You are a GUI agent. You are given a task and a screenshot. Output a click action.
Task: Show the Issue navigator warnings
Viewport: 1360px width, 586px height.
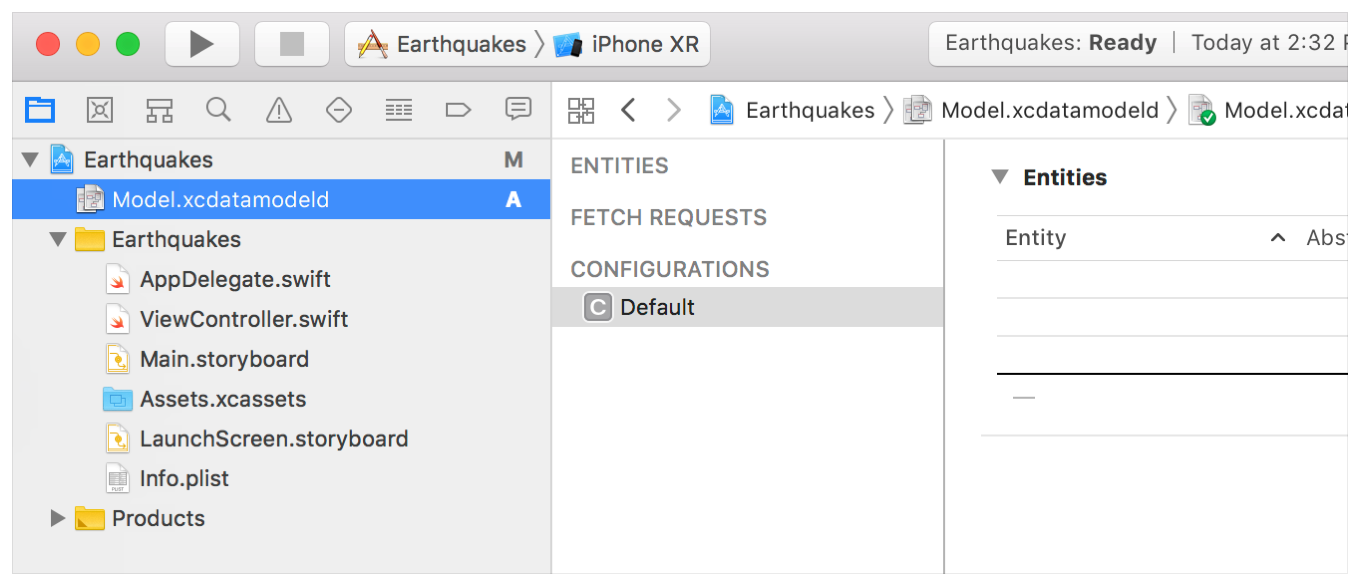(279, 110)
